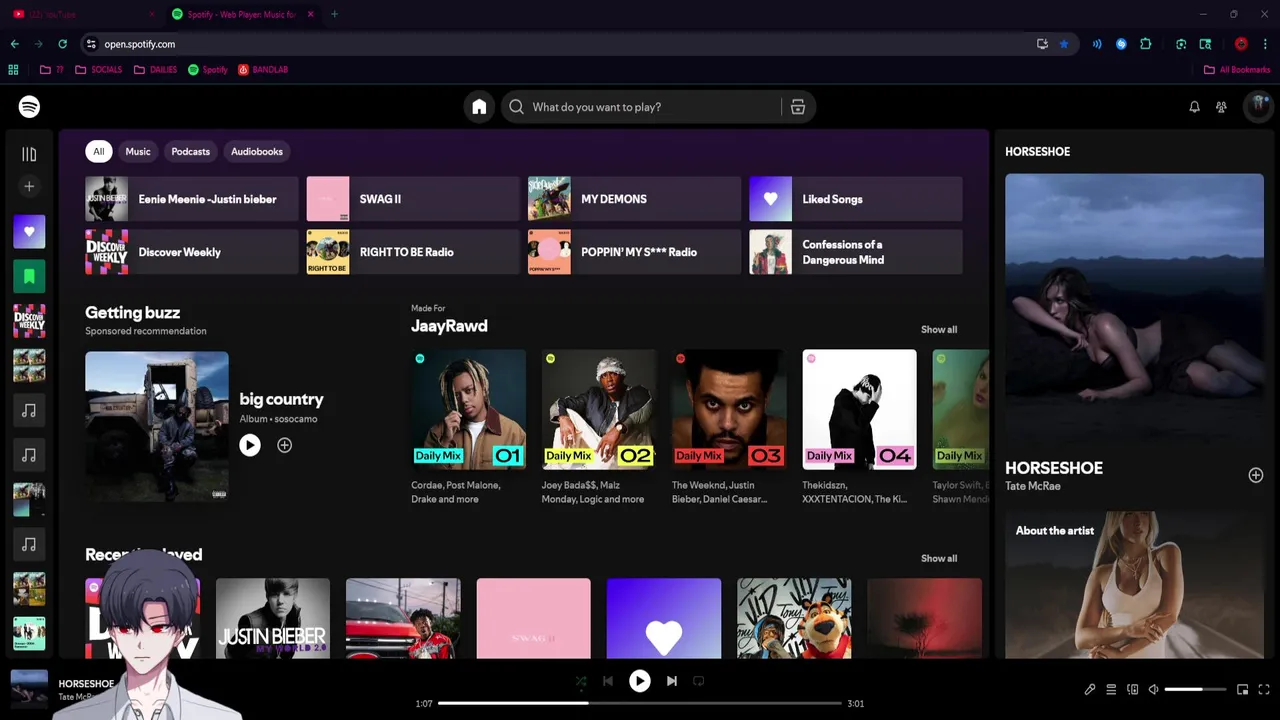Click the main Play button in player bar
Viewport: 1280px width, 720px height.
640,681
